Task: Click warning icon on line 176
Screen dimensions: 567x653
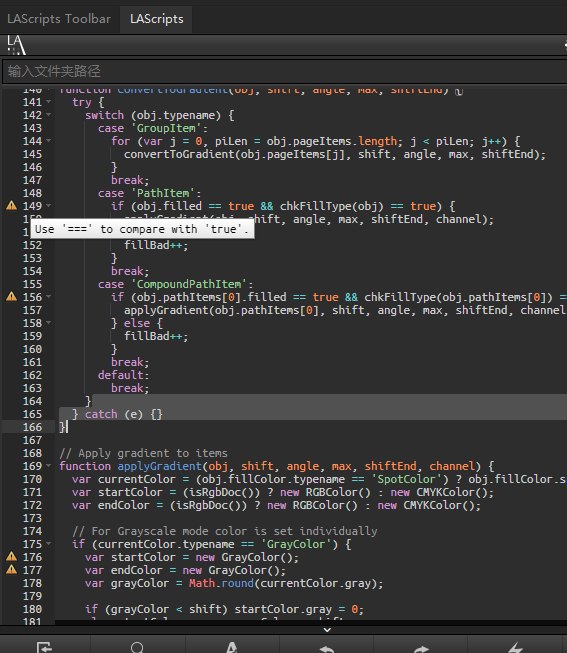Action: pos(12,556)
